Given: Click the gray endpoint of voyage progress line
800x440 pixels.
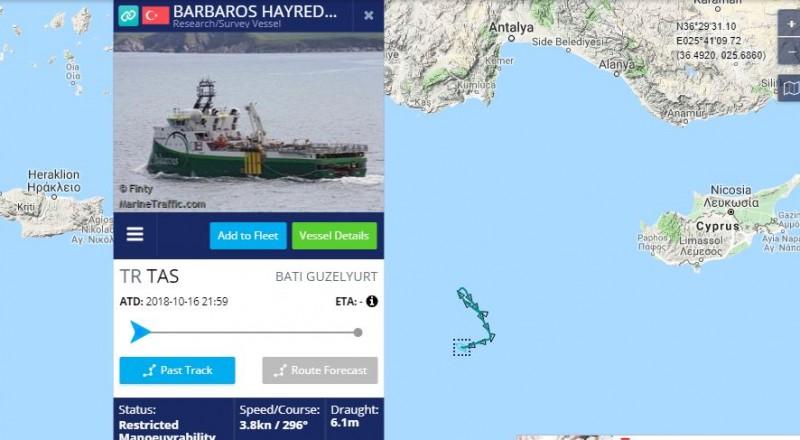Looking at the screenshot, I should click(x=358, y=333).
